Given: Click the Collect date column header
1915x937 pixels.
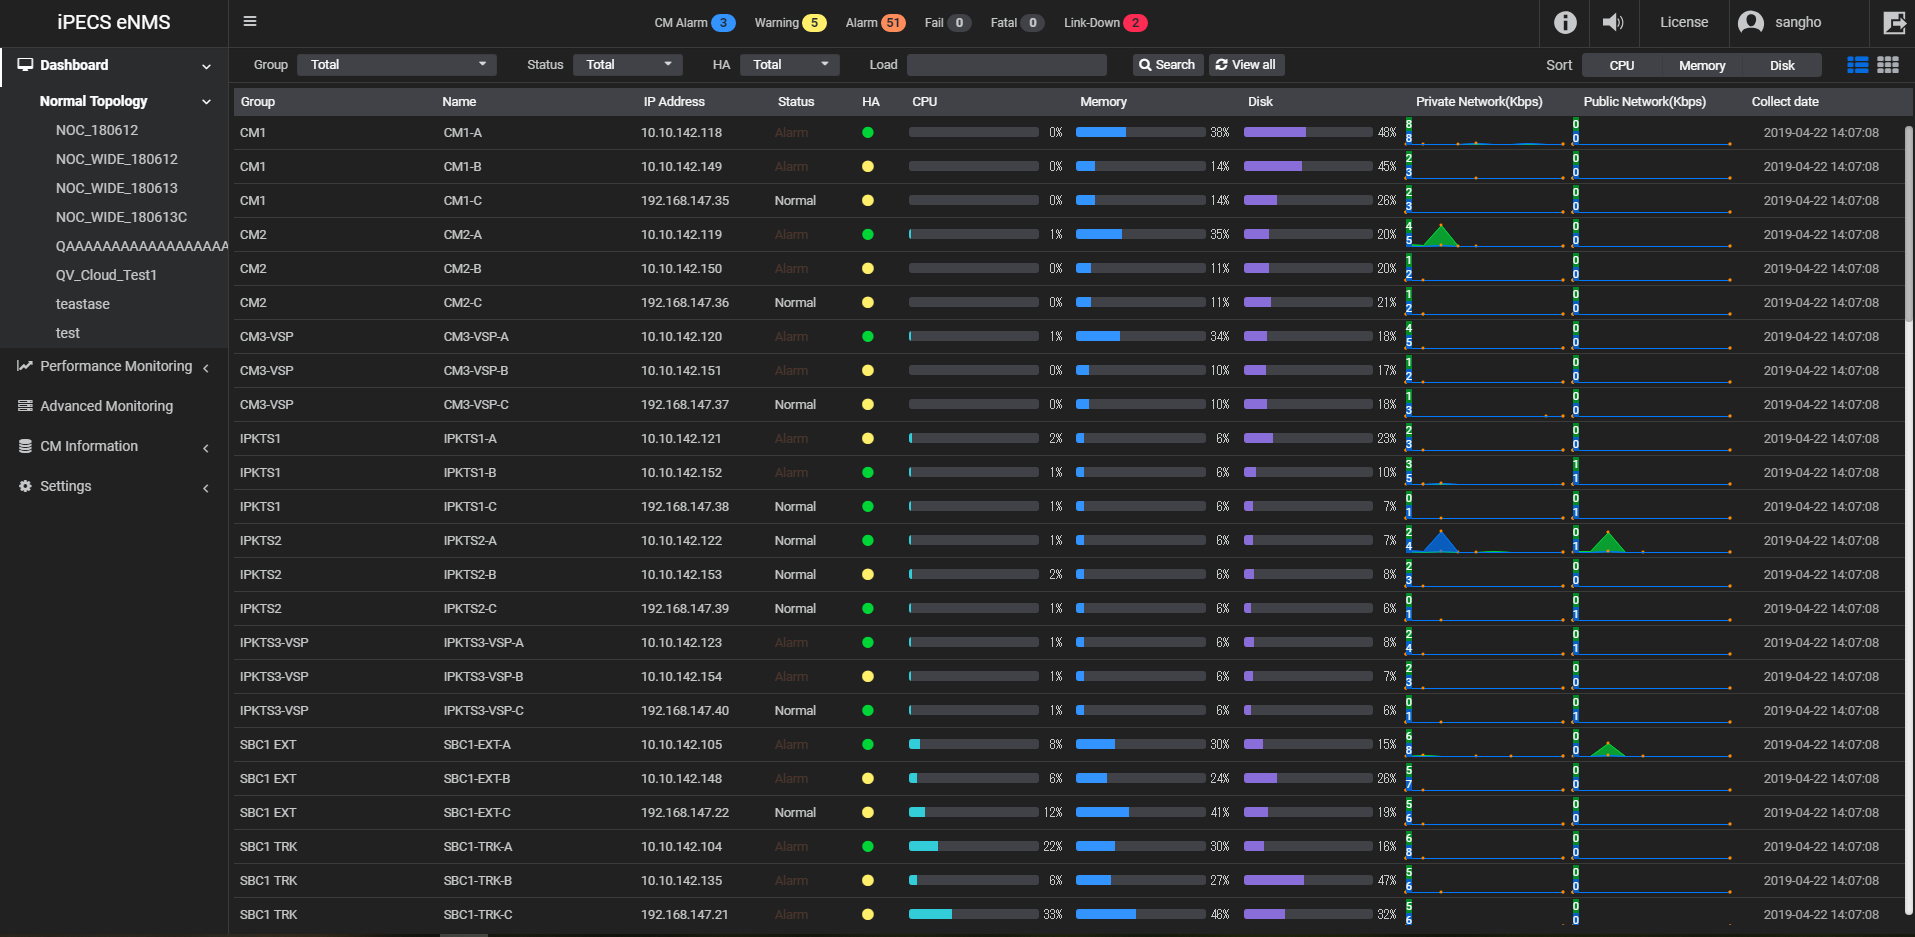Looking at the screenshot, I should (x=1785, y=102).
